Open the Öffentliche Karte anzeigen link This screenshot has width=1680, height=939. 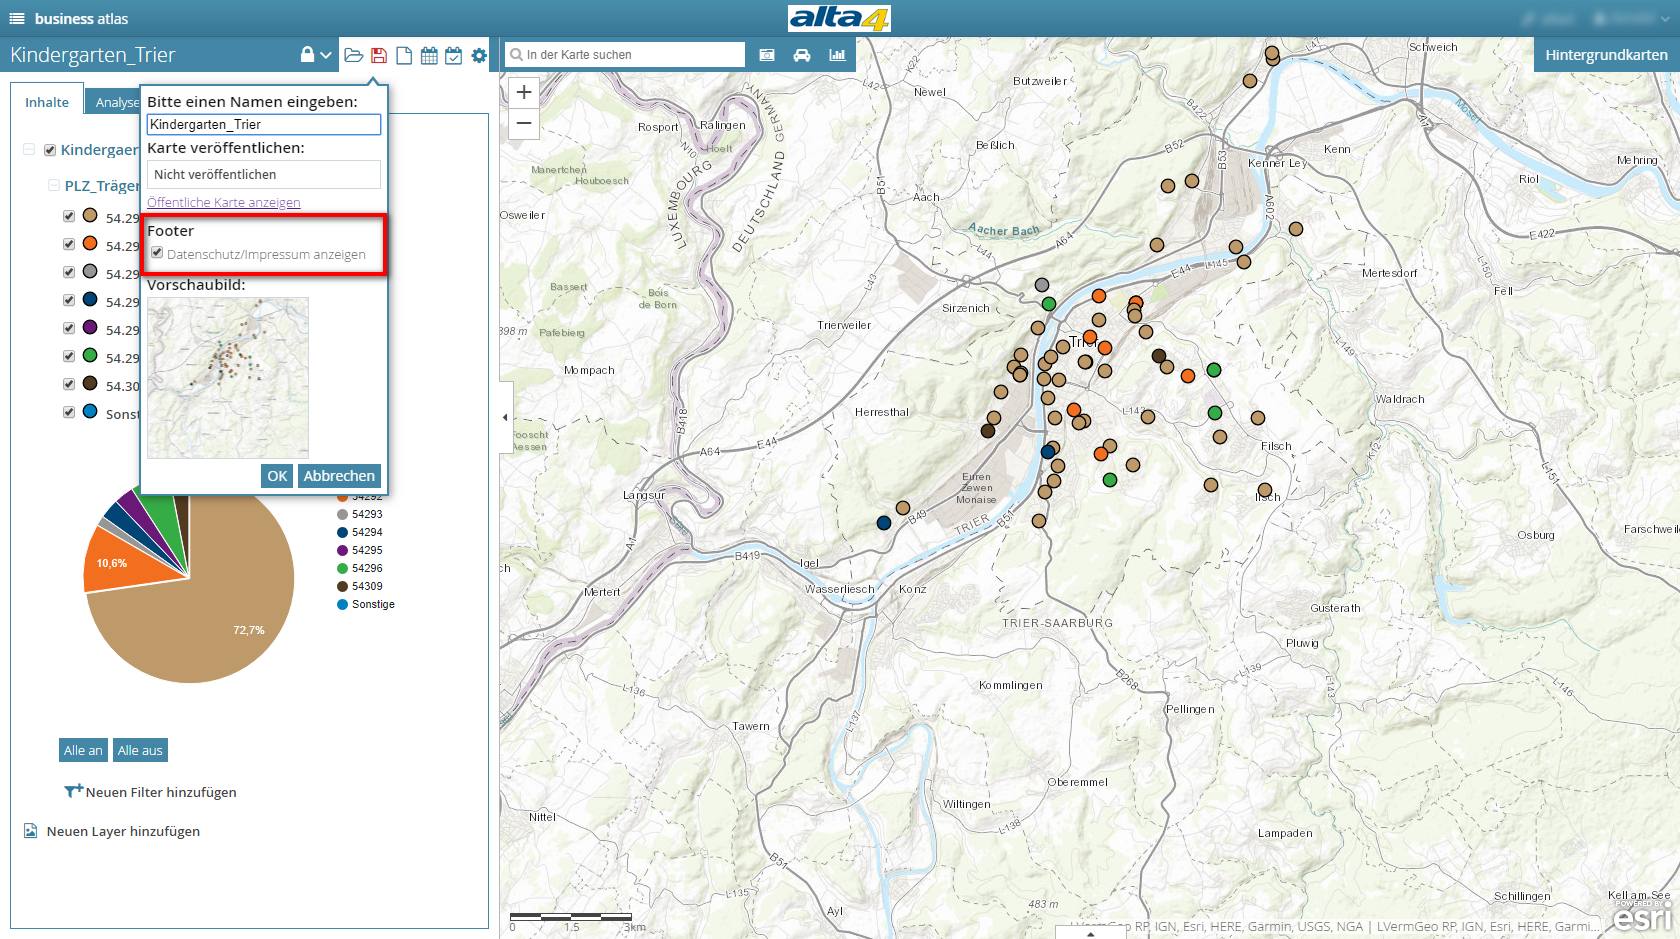[224, 202]
